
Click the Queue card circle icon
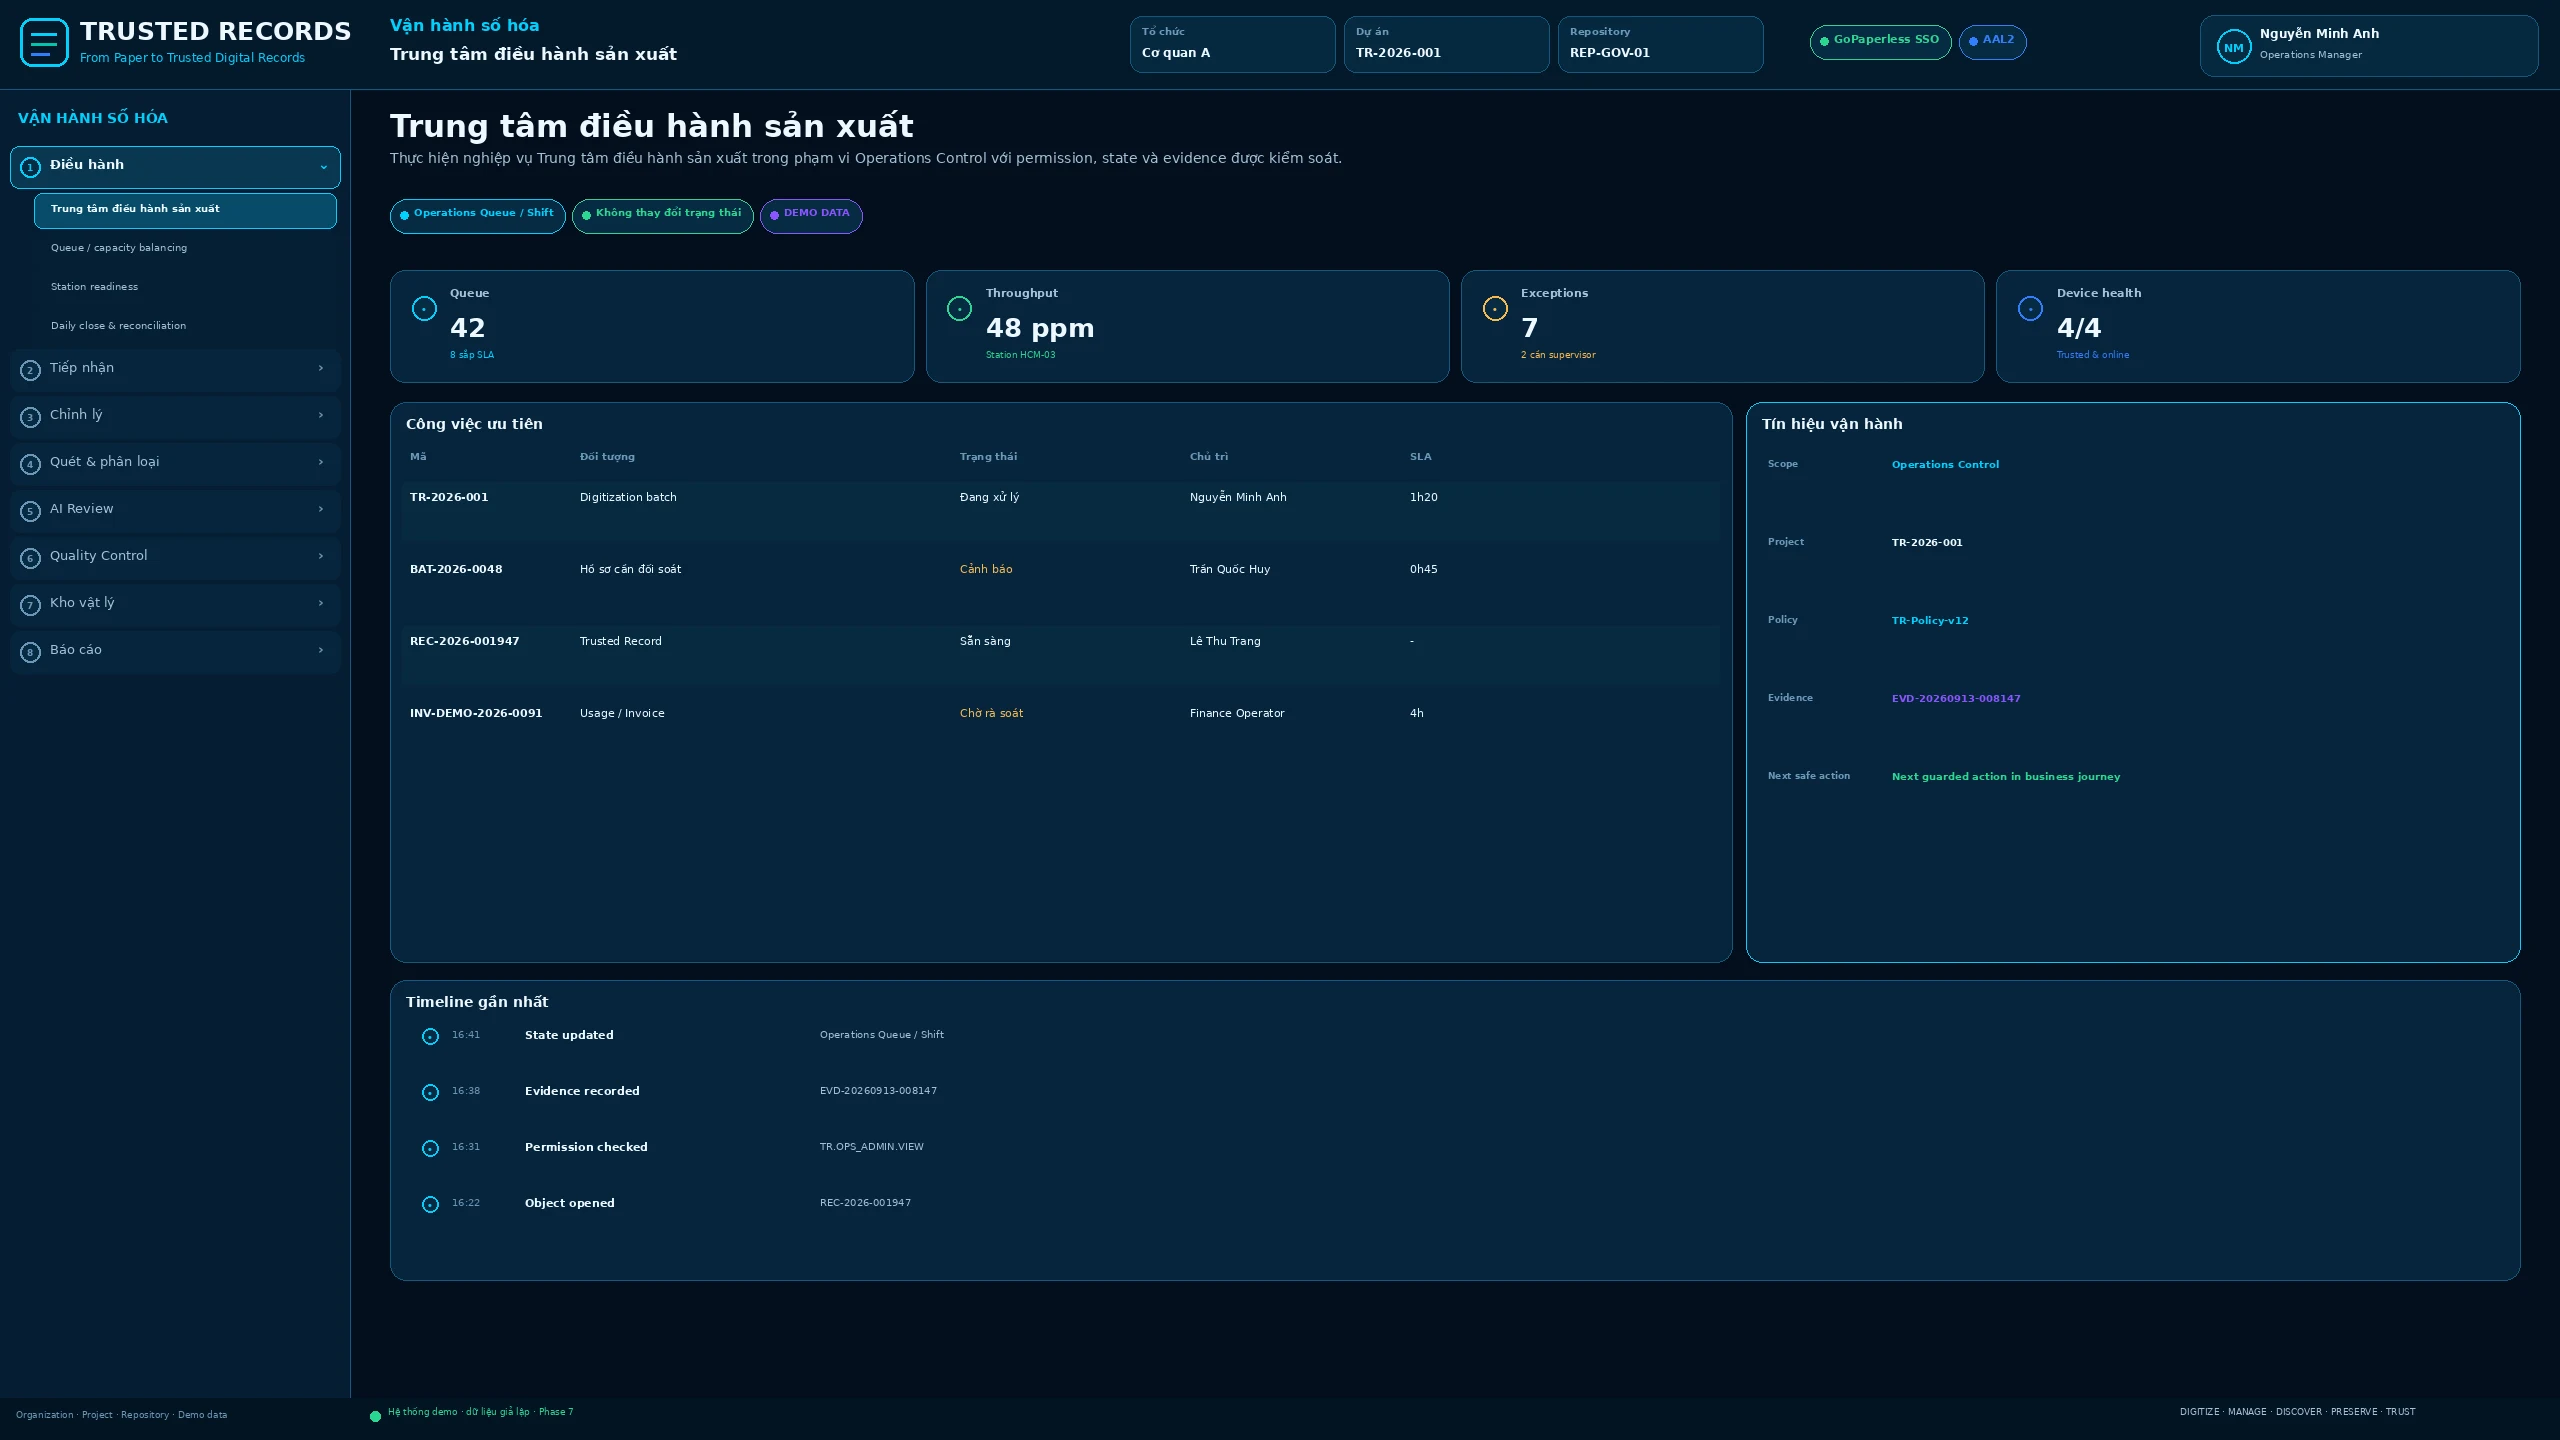(x=424, y=309)
